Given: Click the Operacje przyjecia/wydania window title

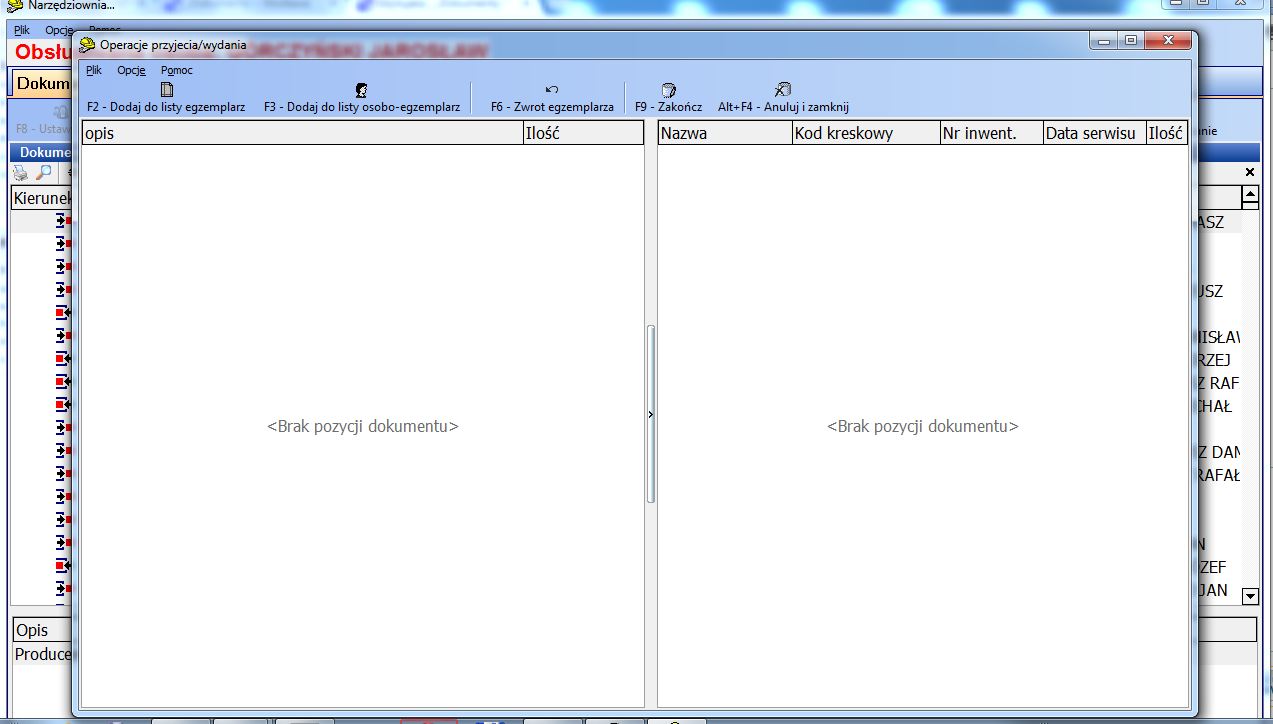Looking at the screenshot, I should pyautogui.click(x=173, y=45).
